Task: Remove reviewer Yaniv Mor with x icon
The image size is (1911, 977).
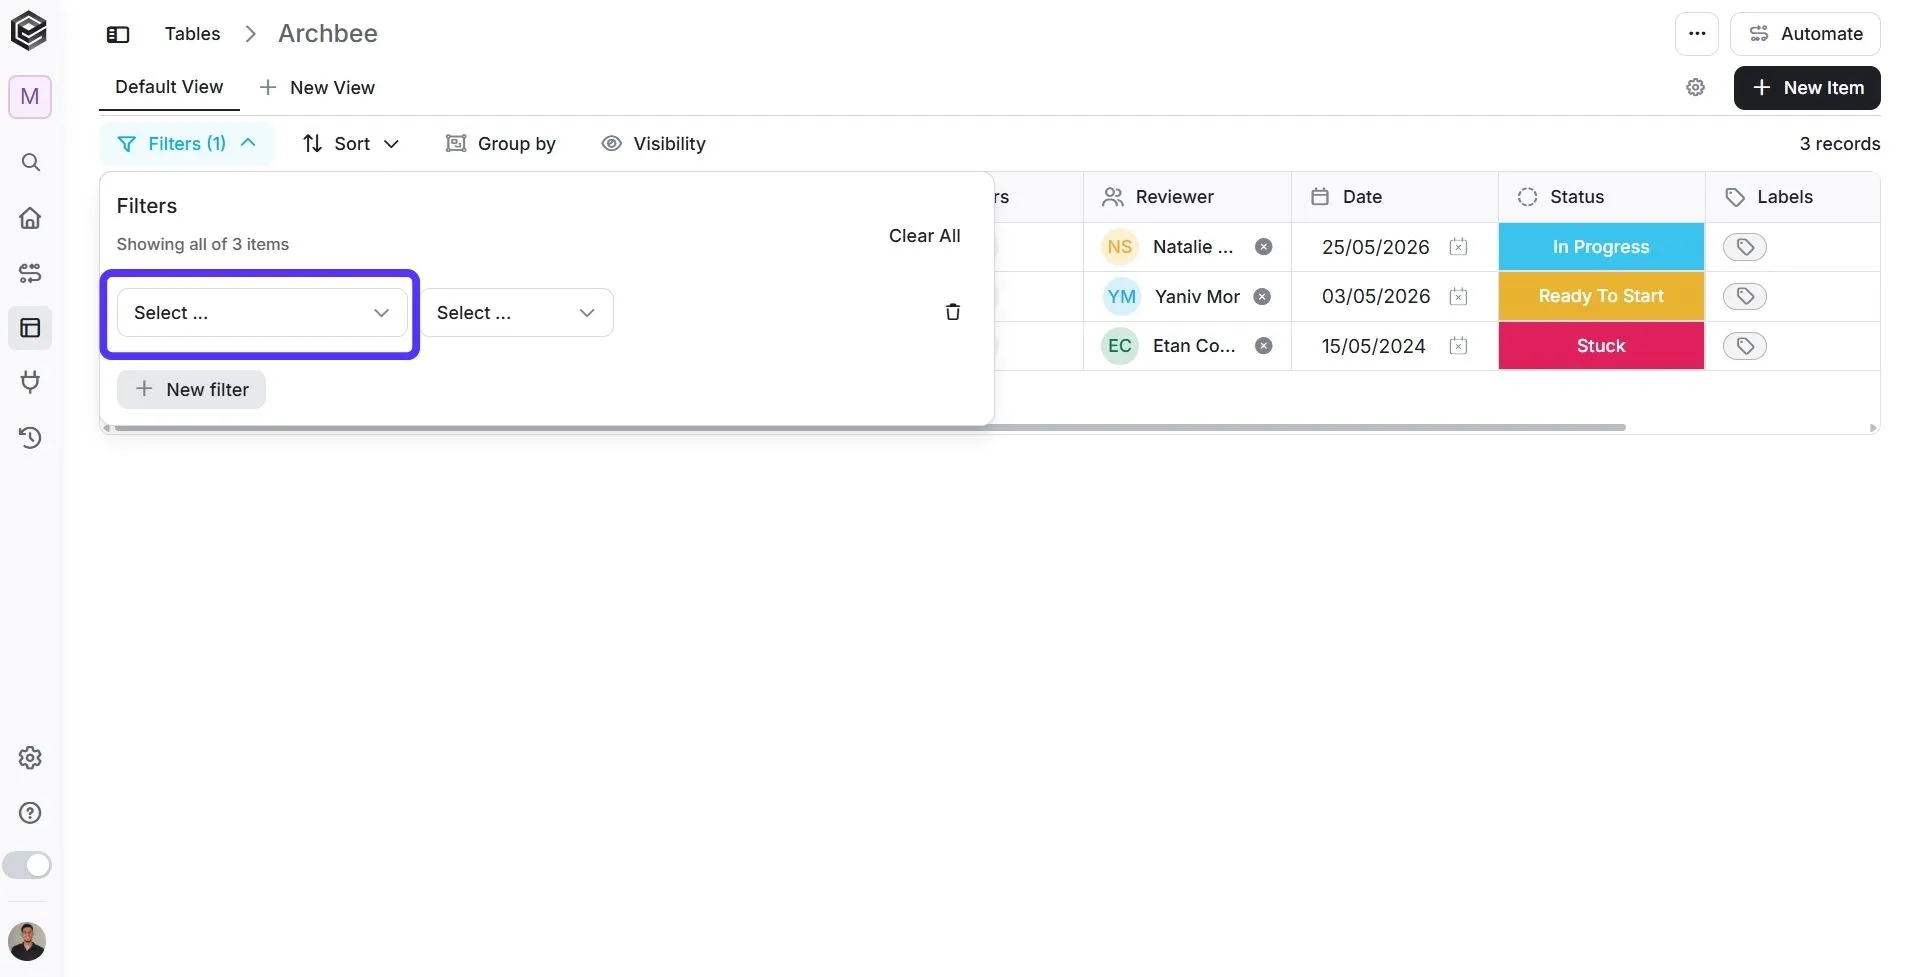Action: pos(1262,296)
